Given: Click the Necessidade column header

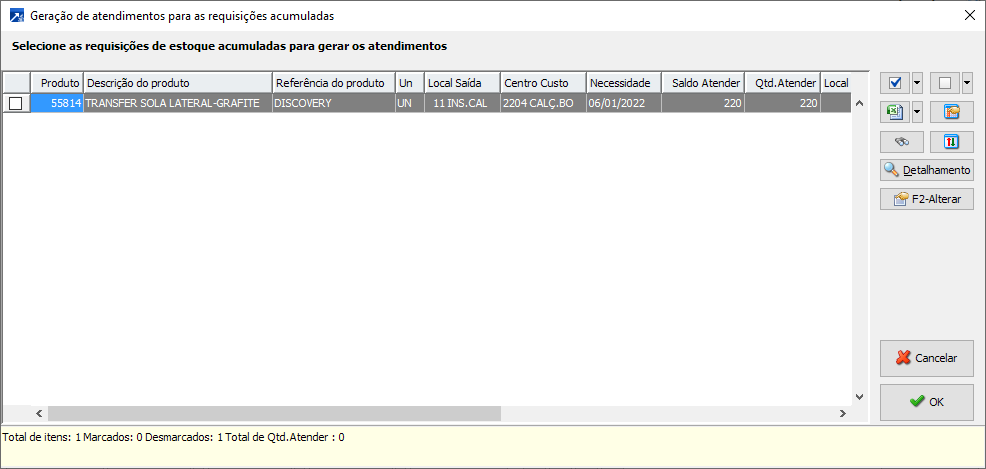Looking at the screenshot, I should point(623,83).
